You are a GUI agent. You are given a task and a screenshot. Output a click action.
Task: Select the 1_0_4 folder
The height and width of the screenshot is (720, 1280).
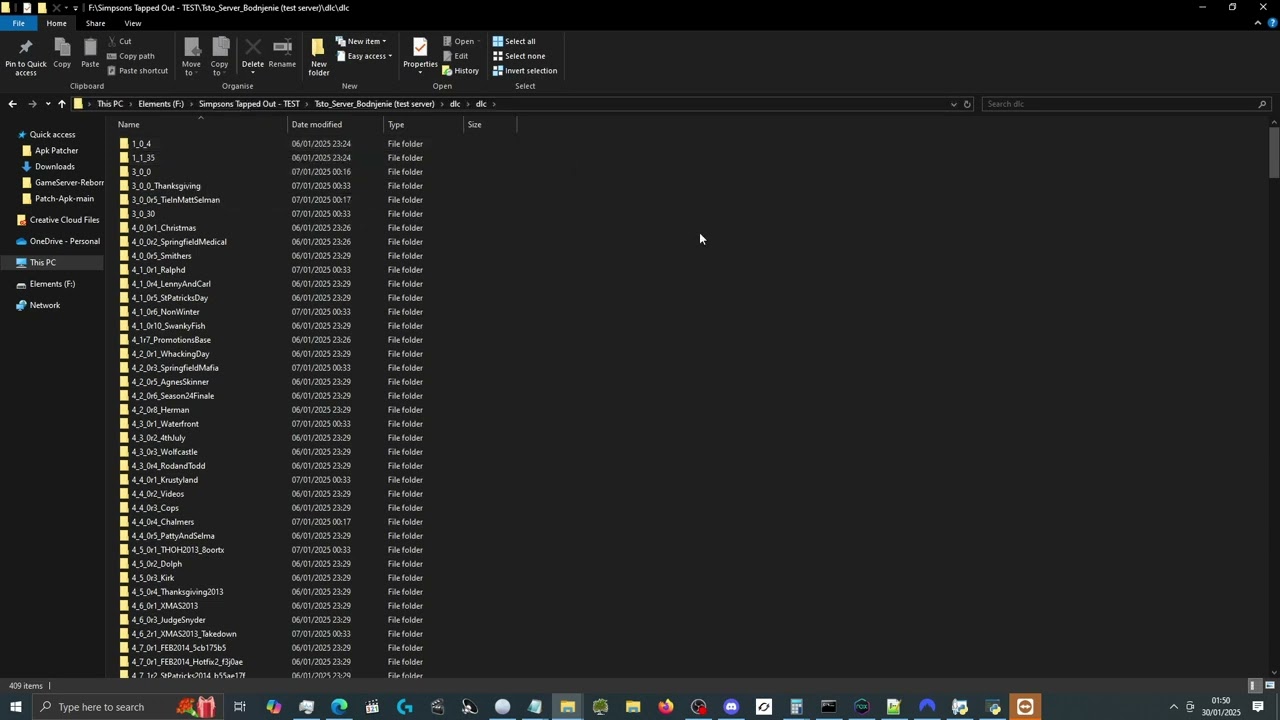(141, 144)
